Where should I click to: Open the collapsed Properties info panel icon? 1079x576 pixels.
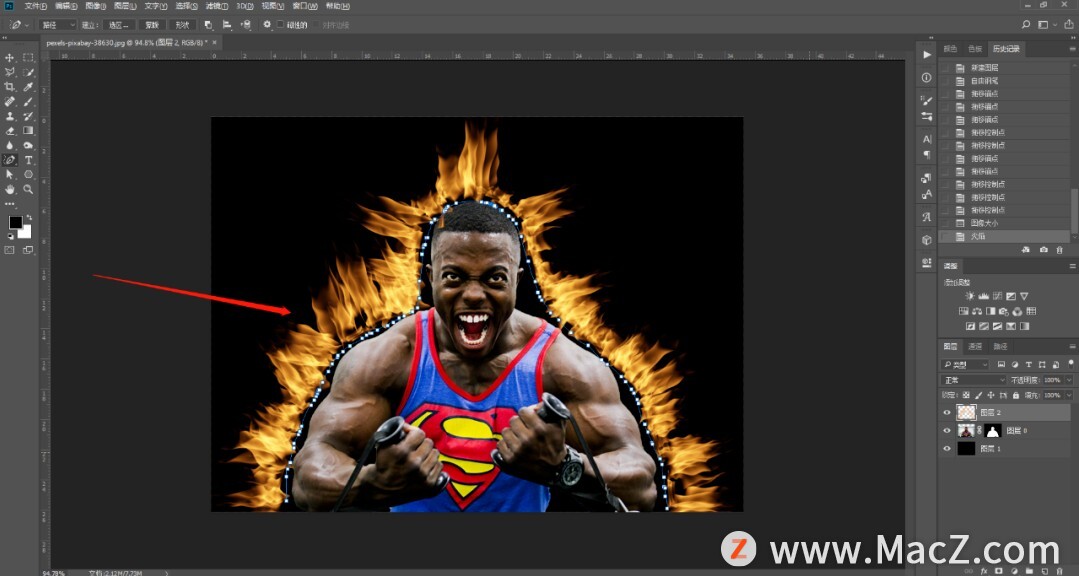point(927,78)
